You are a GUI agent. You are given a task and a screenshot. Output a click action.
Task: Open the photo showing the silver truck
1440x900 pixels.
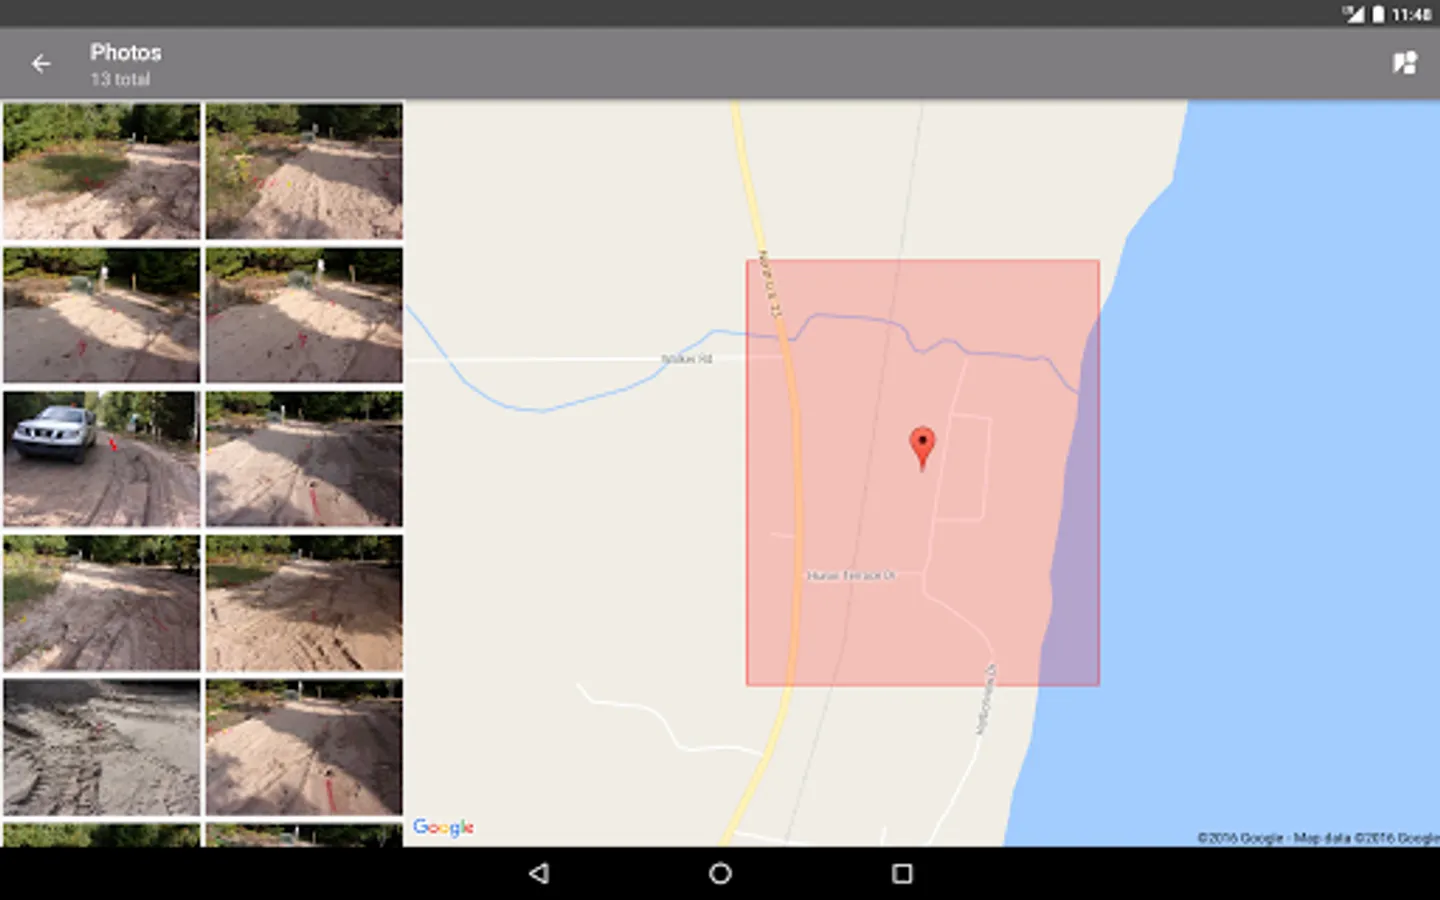102,459
